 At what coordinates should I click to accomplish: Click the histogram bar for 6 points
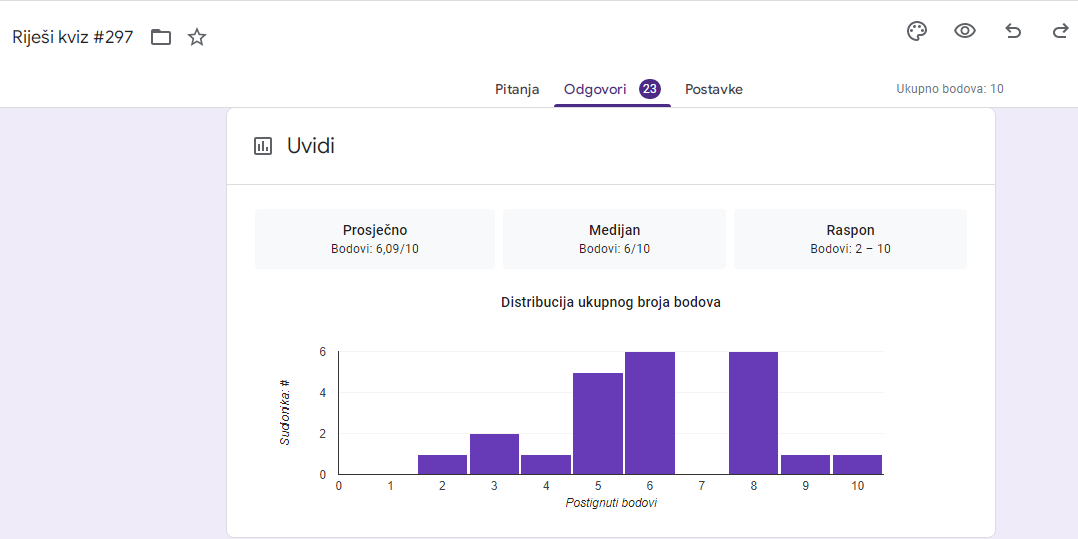(x=650, y=413)
